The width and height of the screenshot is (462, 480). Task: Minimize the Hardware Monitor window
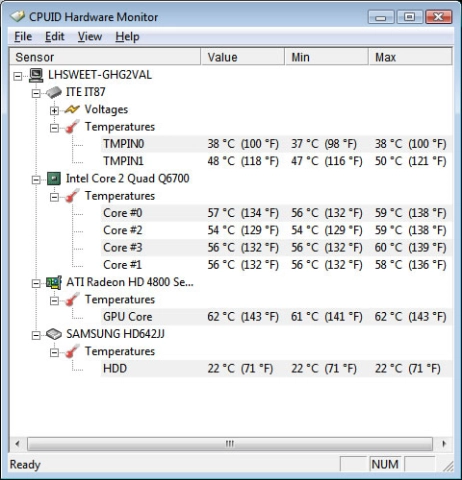coord(381,17)
